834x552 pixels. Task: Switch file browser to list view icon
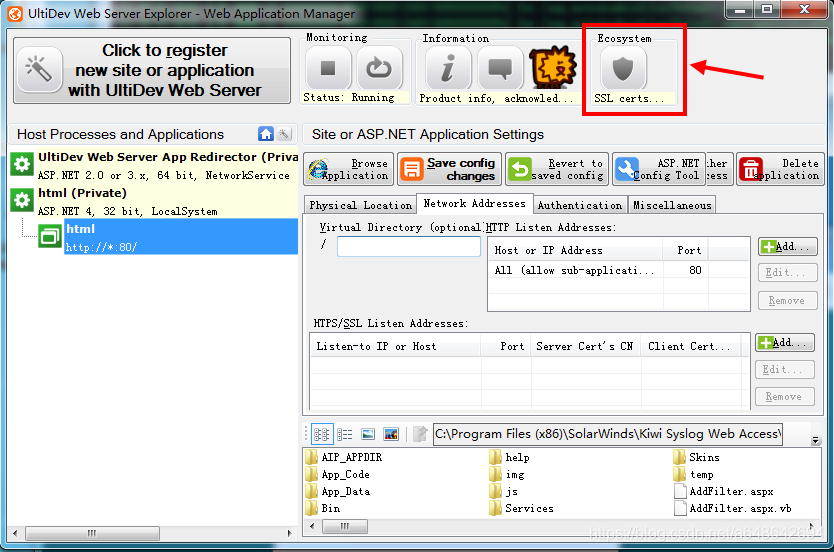345,434
